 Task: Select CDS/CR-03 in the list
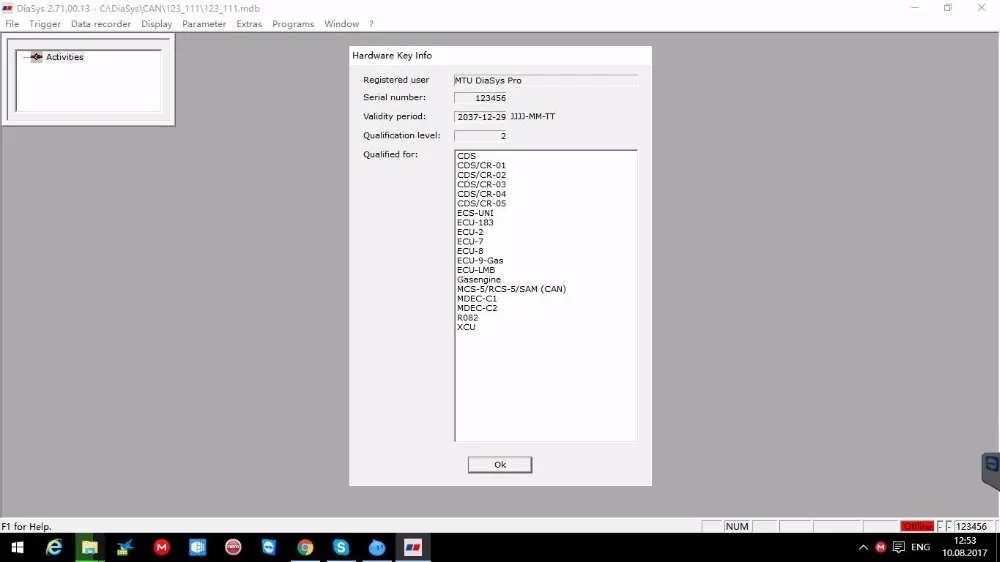pos(481,184)
